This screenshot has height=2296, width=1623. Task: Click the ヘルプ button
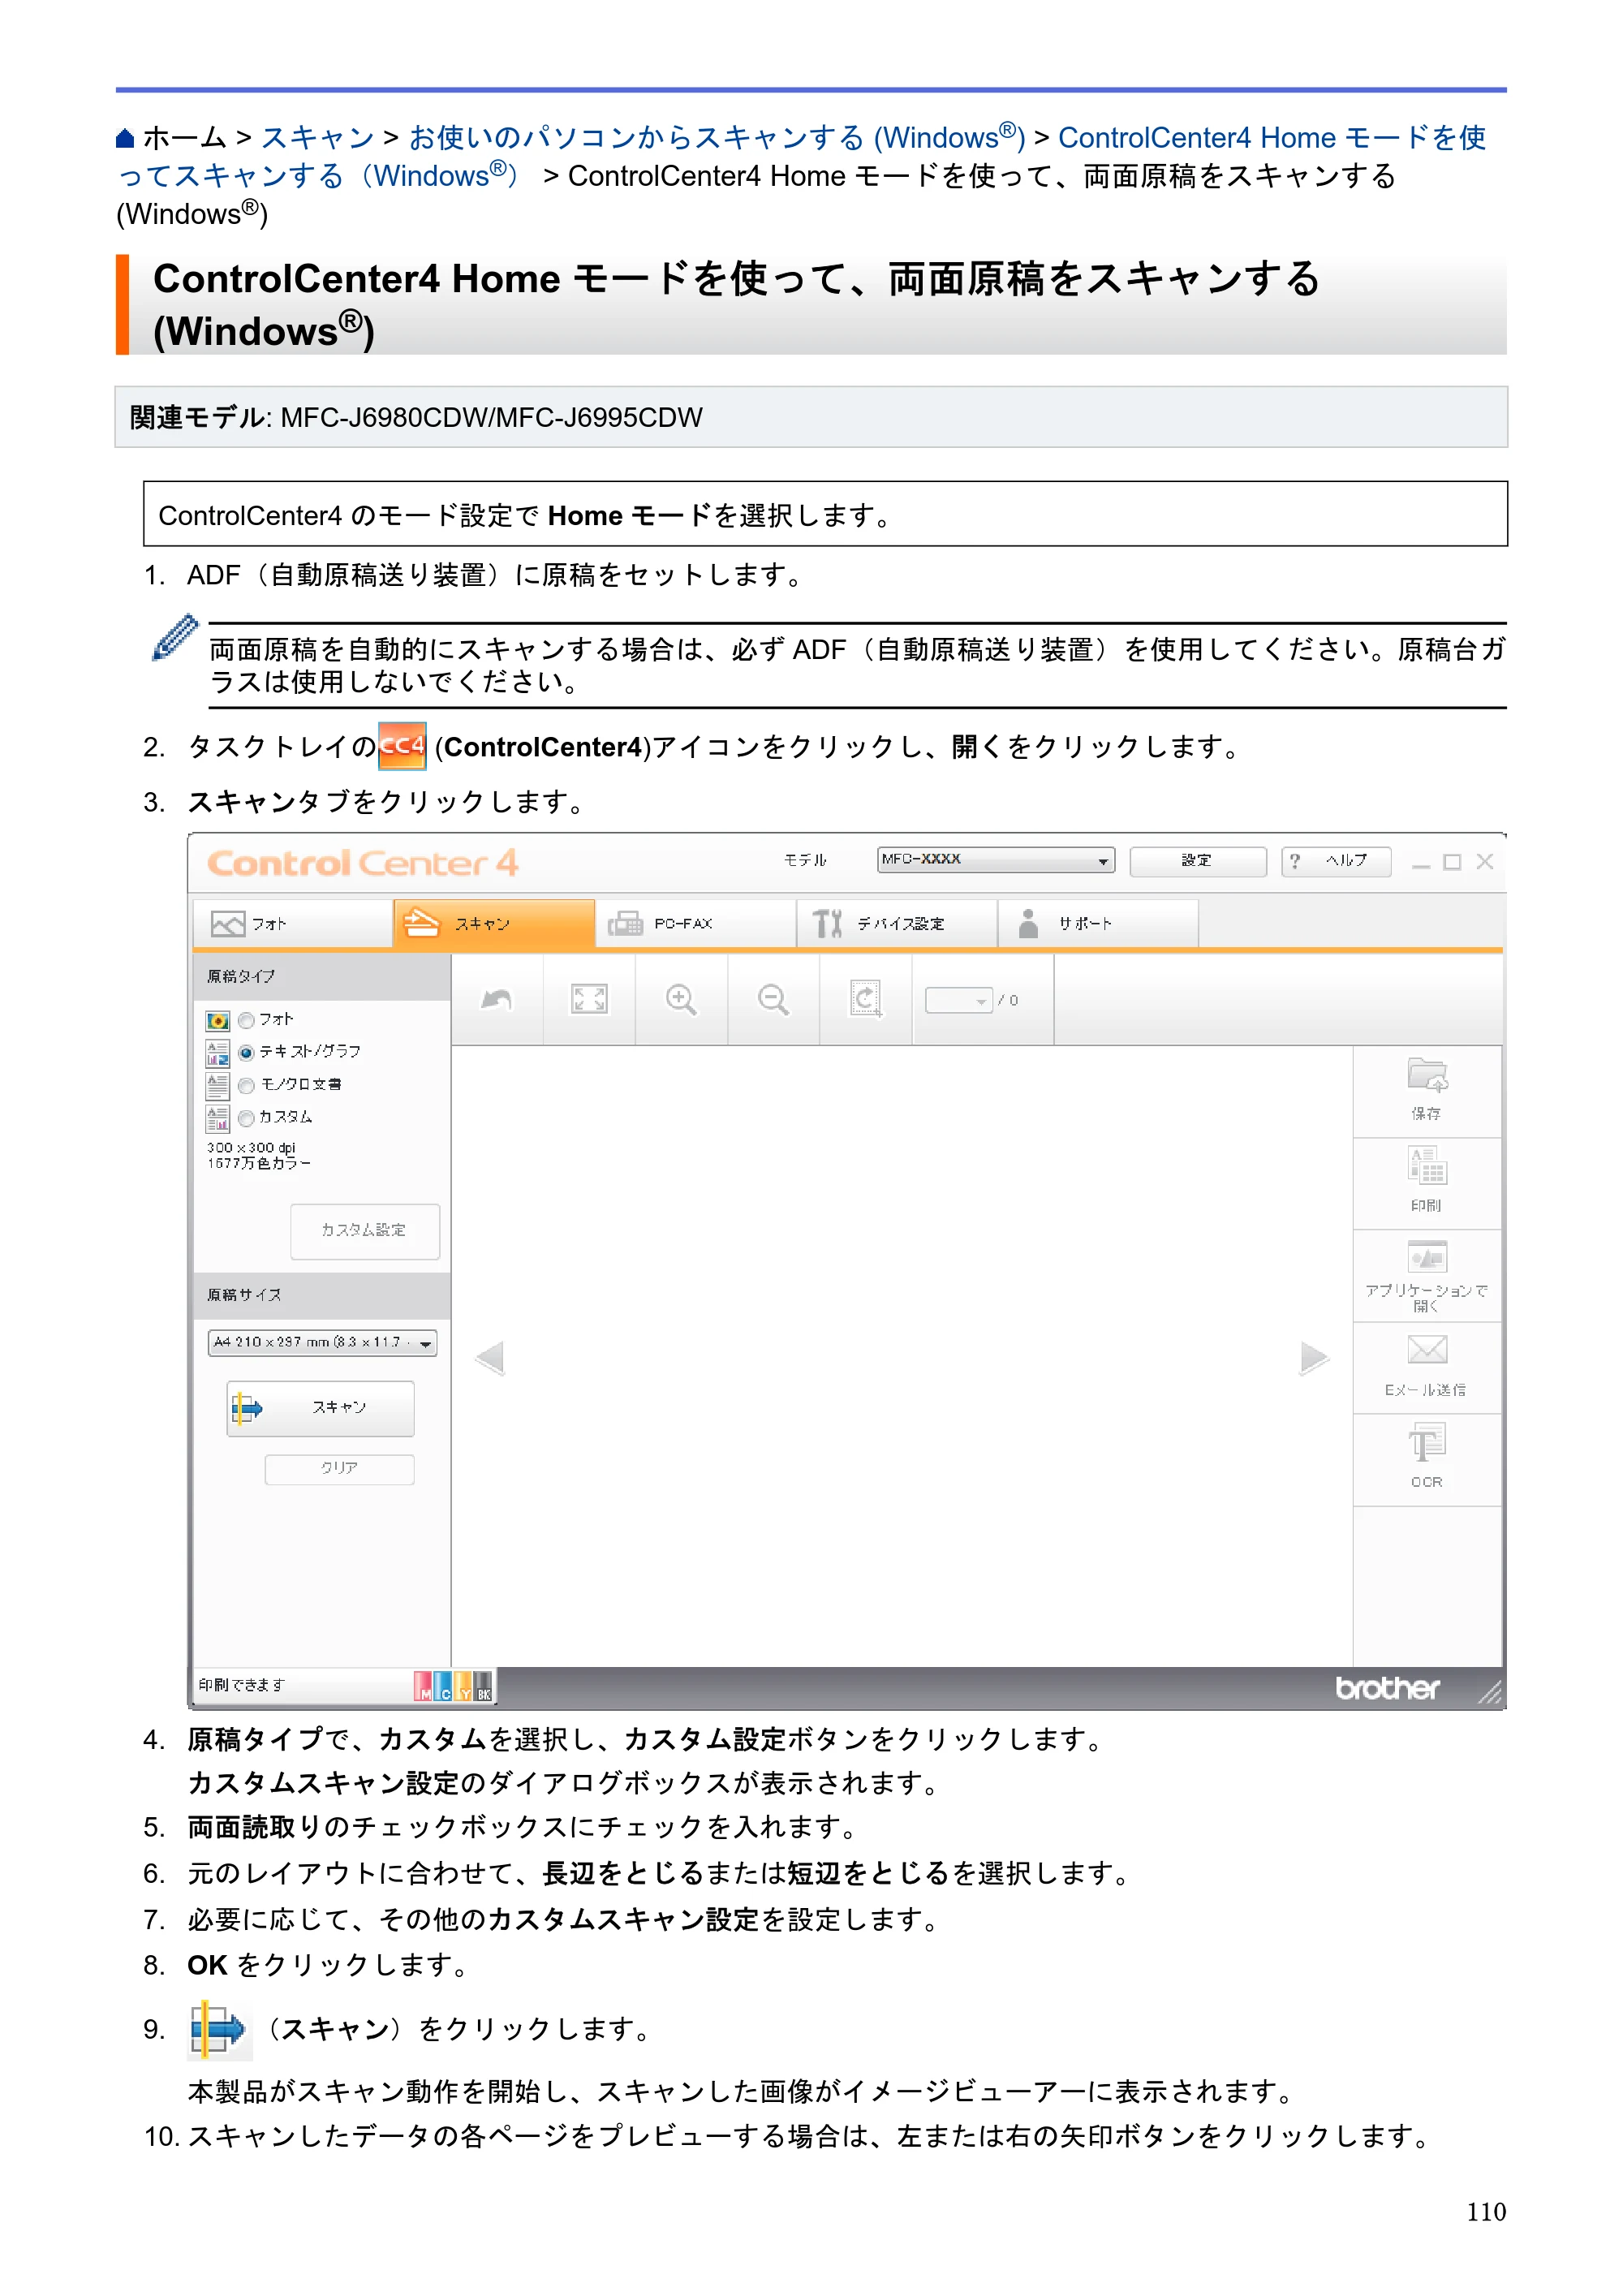[1336, 861]
